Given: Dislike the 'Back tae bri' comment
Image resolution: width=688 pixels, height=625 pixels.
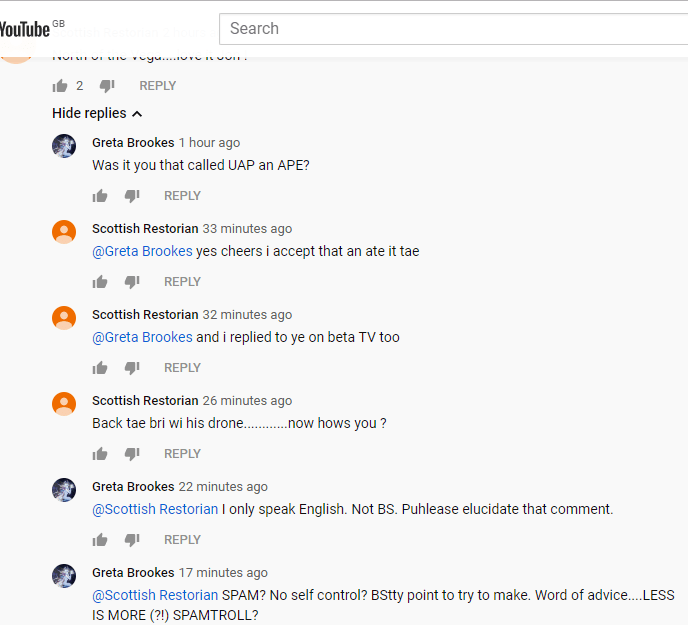Looking at the screenshot, I should point(131,454).
